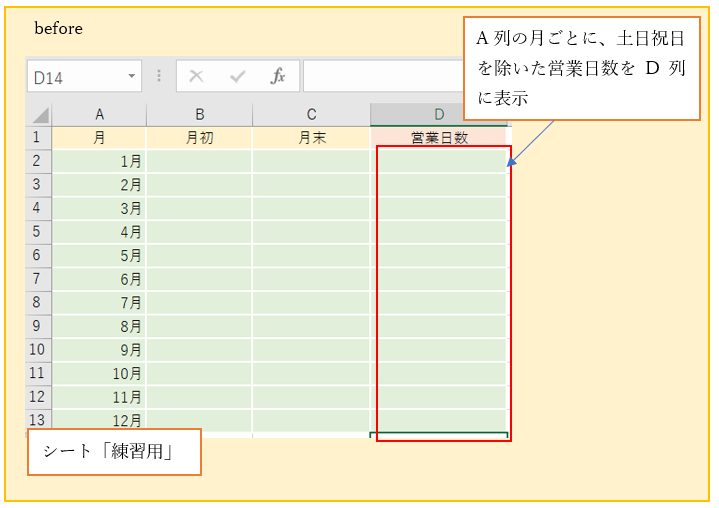Viewport: 719px width, 508px height.
Task: Click cell containing 12月
Action: click(x=99, y=420)
